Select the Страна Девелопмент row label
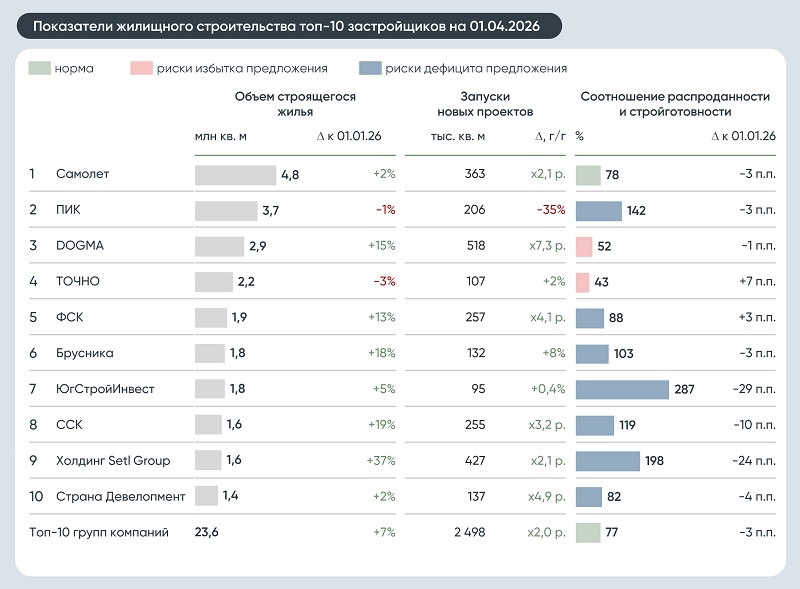Viewport: 800px width, 589px height. [x=120, y=496]
